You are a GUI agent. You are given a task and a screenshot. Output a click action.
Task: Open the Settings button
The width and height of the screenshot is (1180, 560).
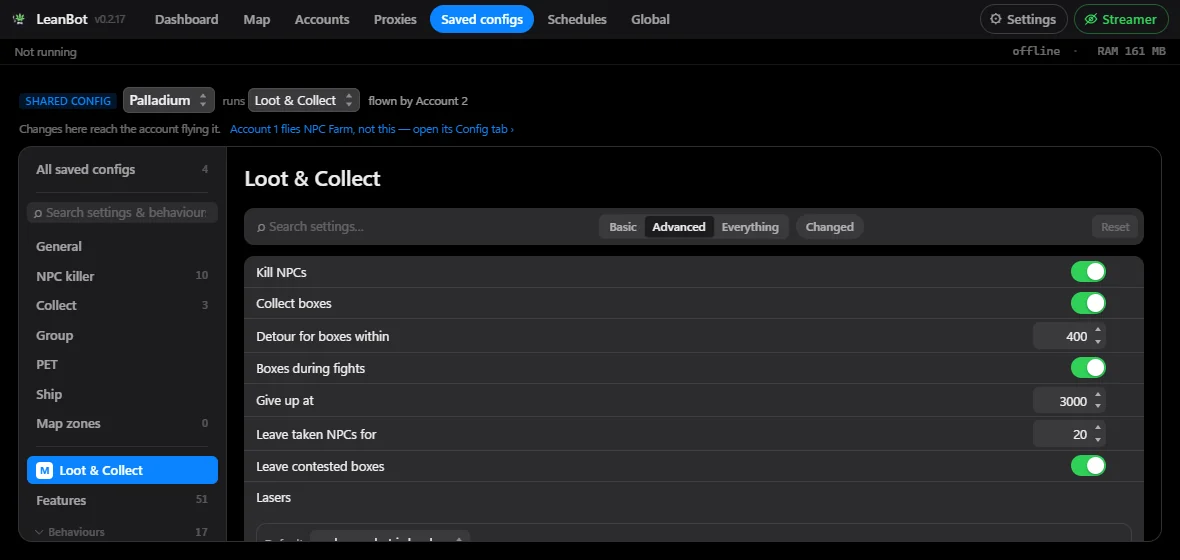point(1023,20)
